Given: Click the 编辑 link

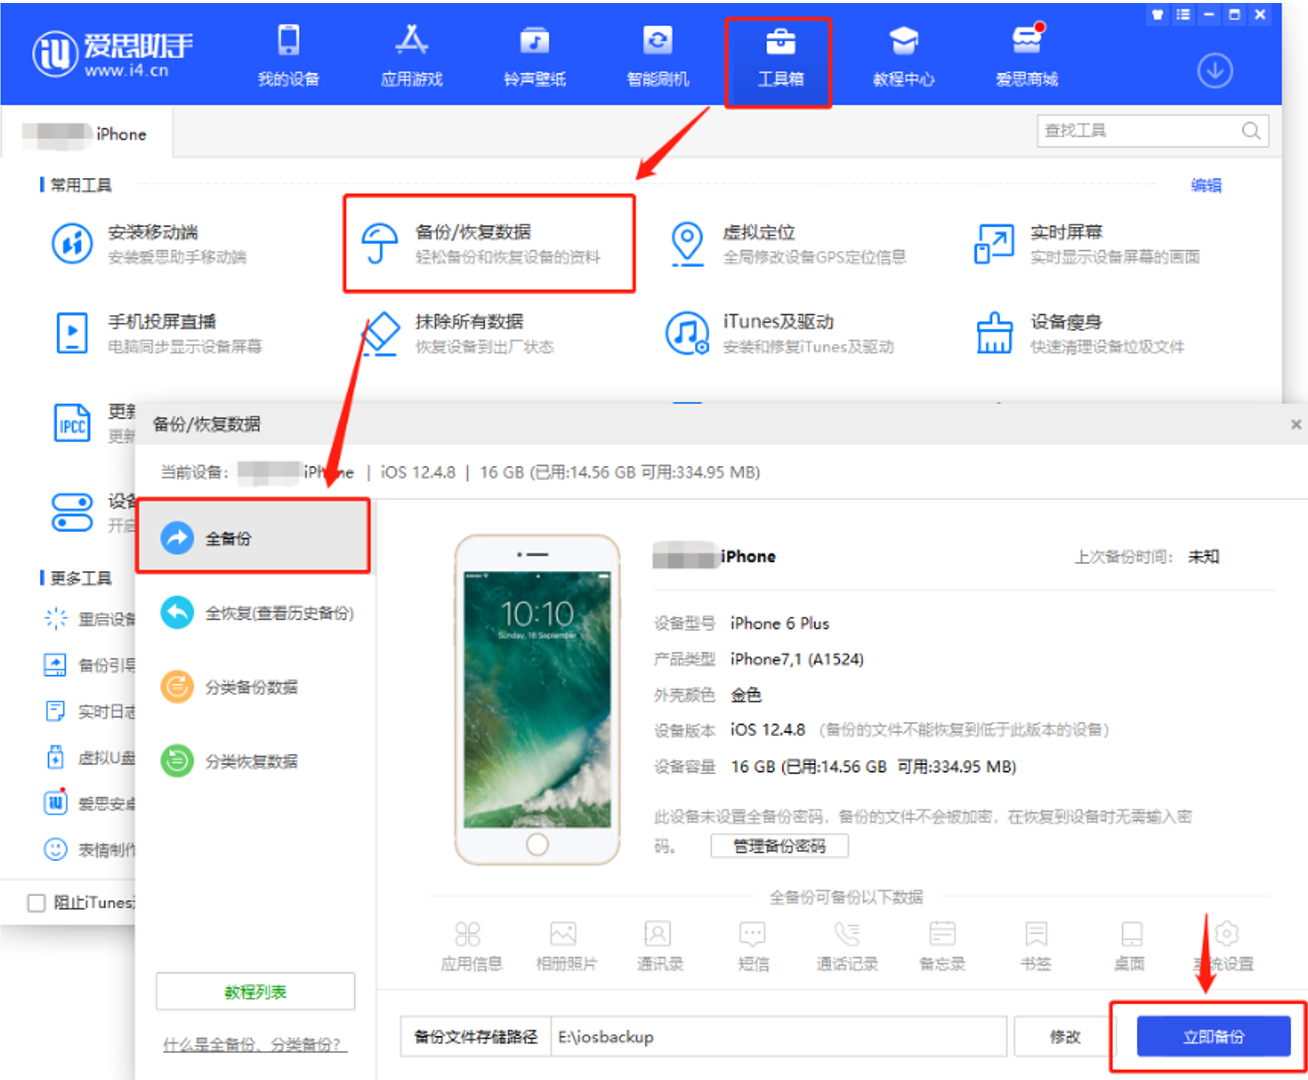Looking at the screenshot, I should tap(1206, 185).
